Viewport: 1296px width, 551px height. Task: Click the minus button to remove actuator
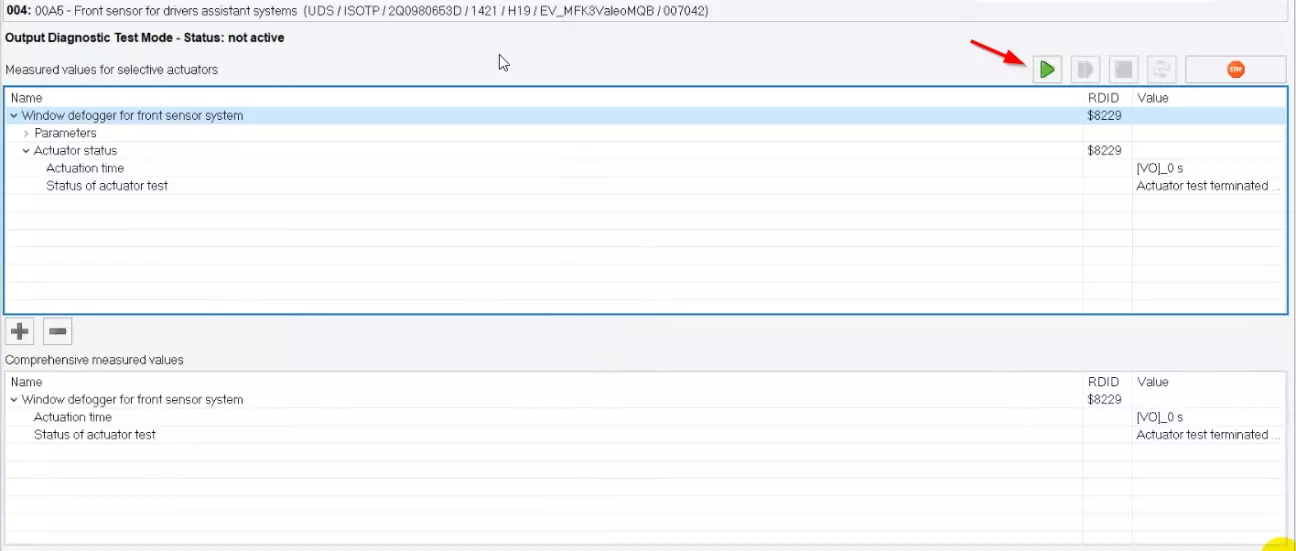click(x=58, y=331)
